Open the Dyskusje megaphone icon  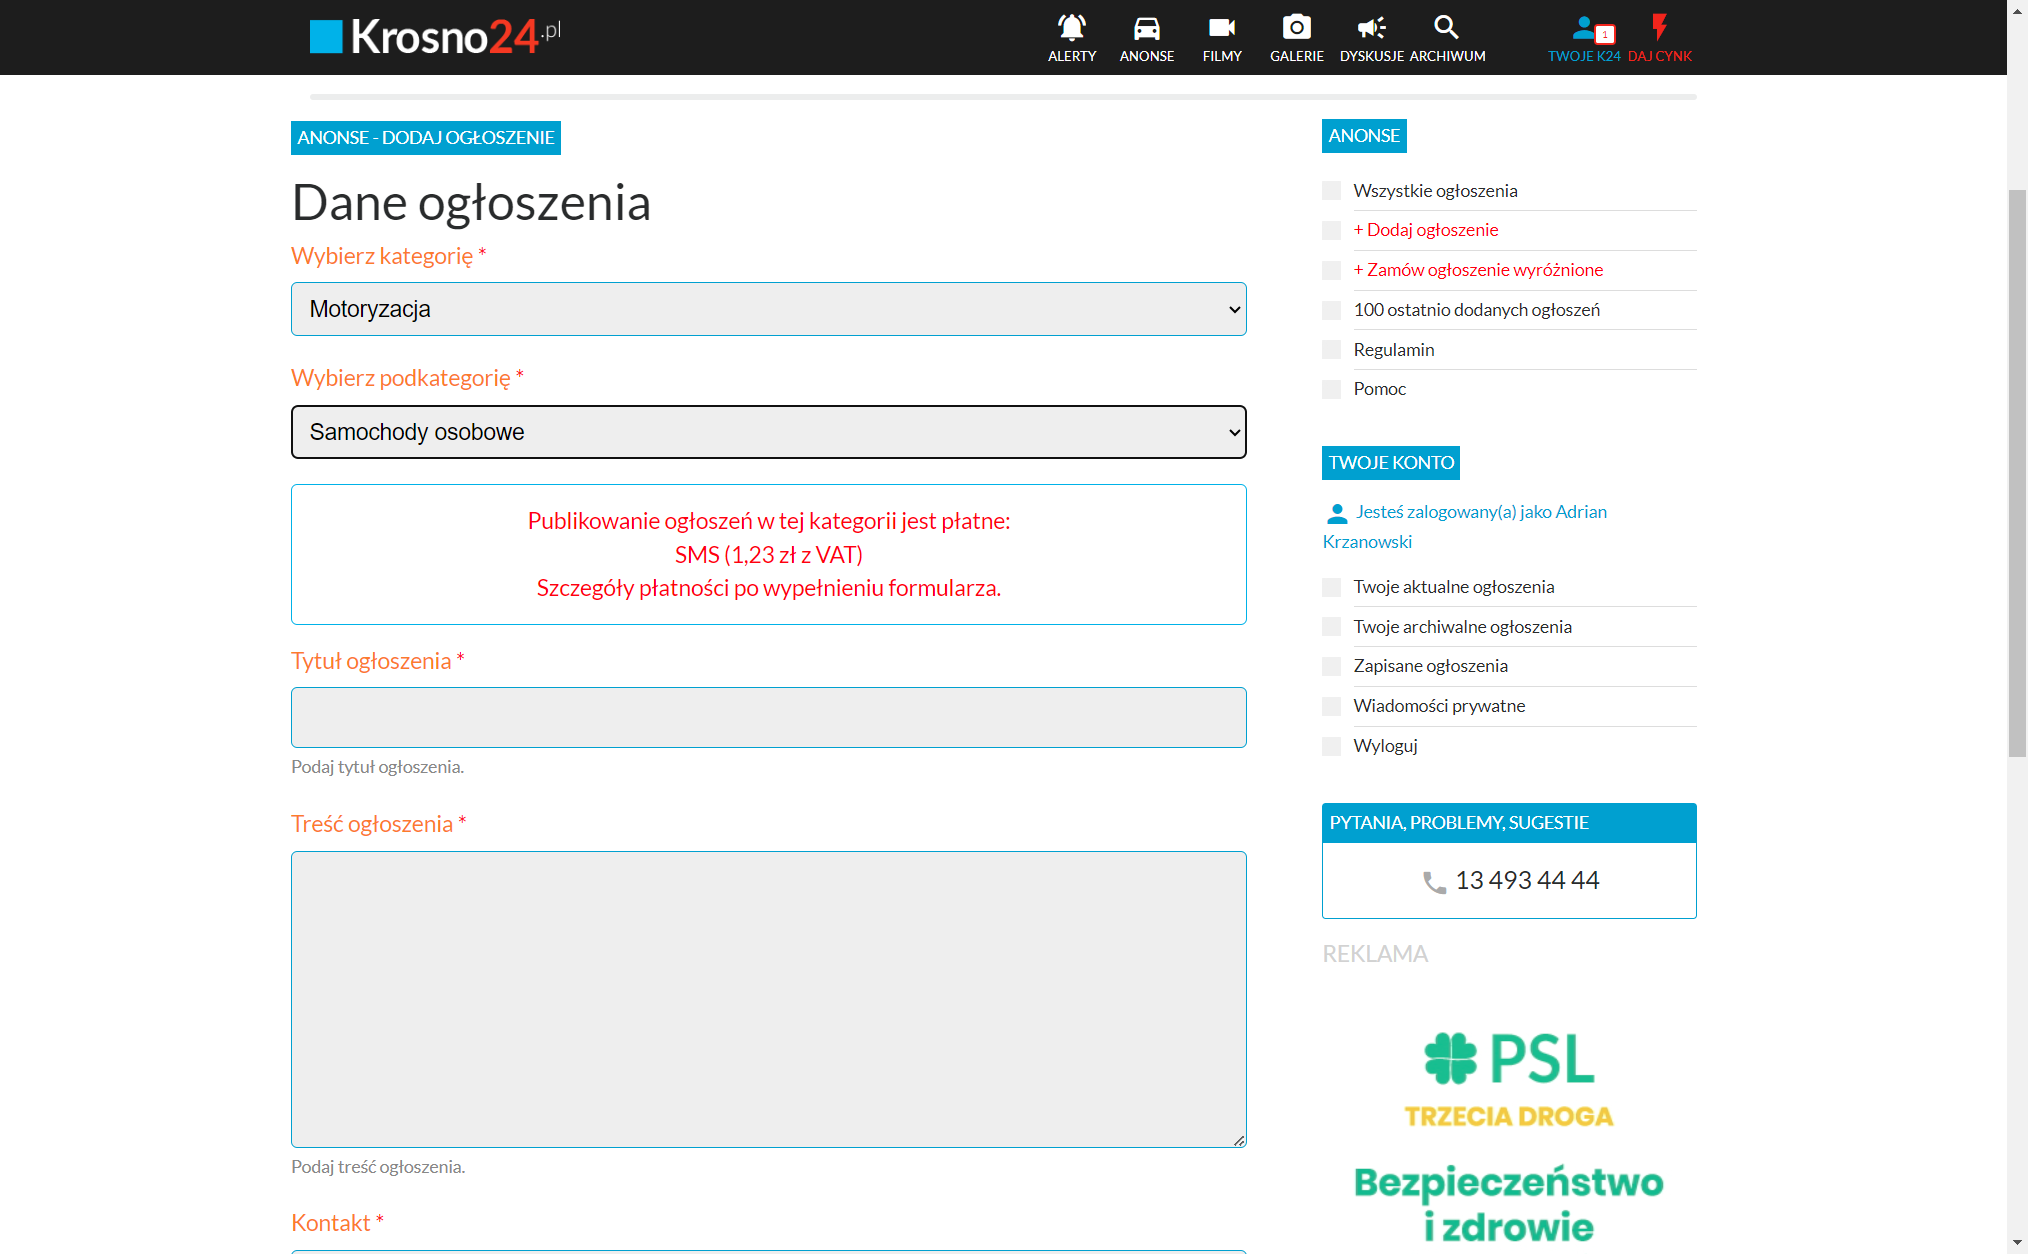click(1372, 27)
